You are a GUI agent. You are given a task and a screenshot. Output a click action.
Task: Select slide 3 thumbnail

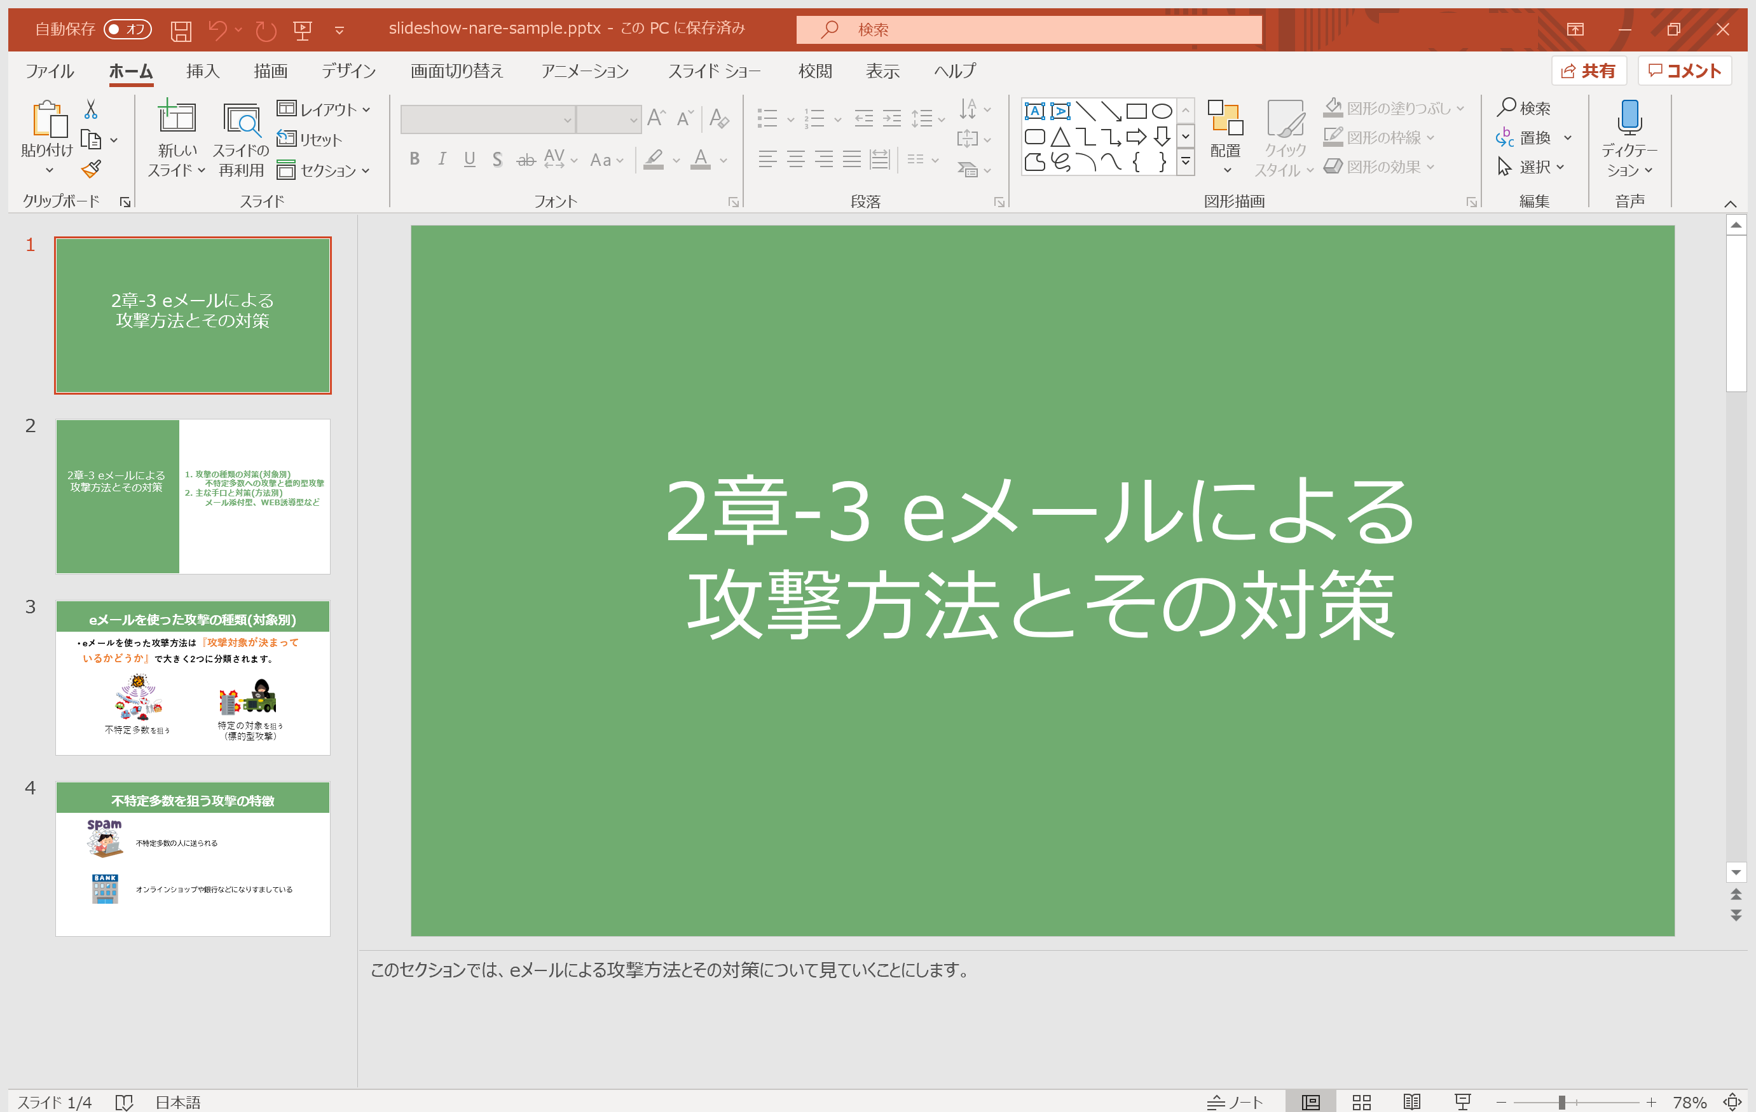[193, 678]
